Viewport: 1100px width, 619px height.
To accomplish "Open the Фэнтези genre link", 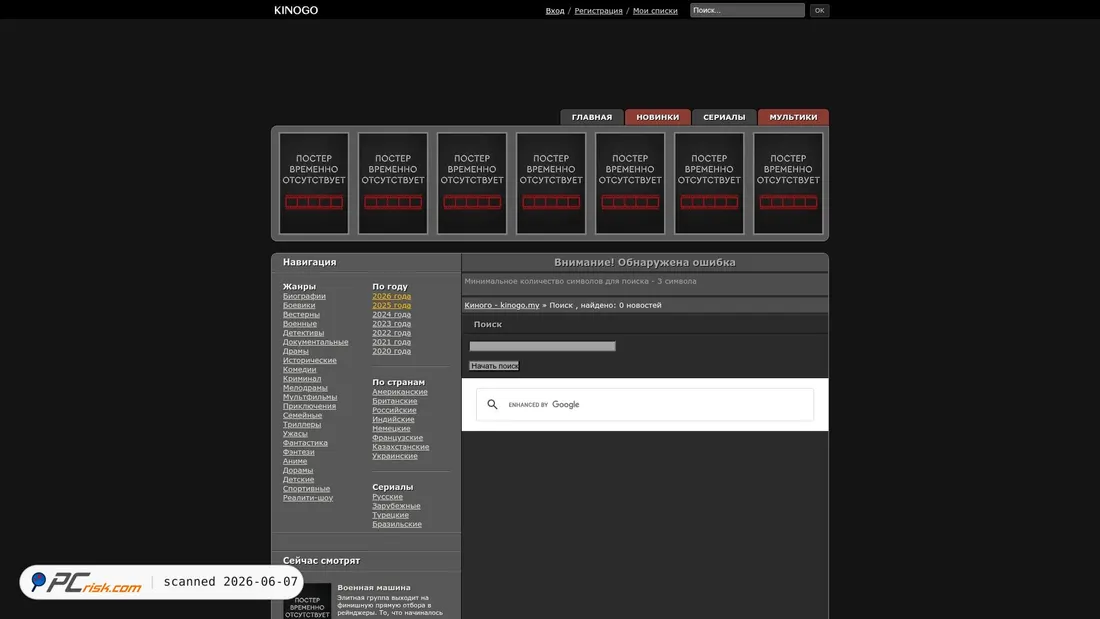I will [x=298, y=452].
